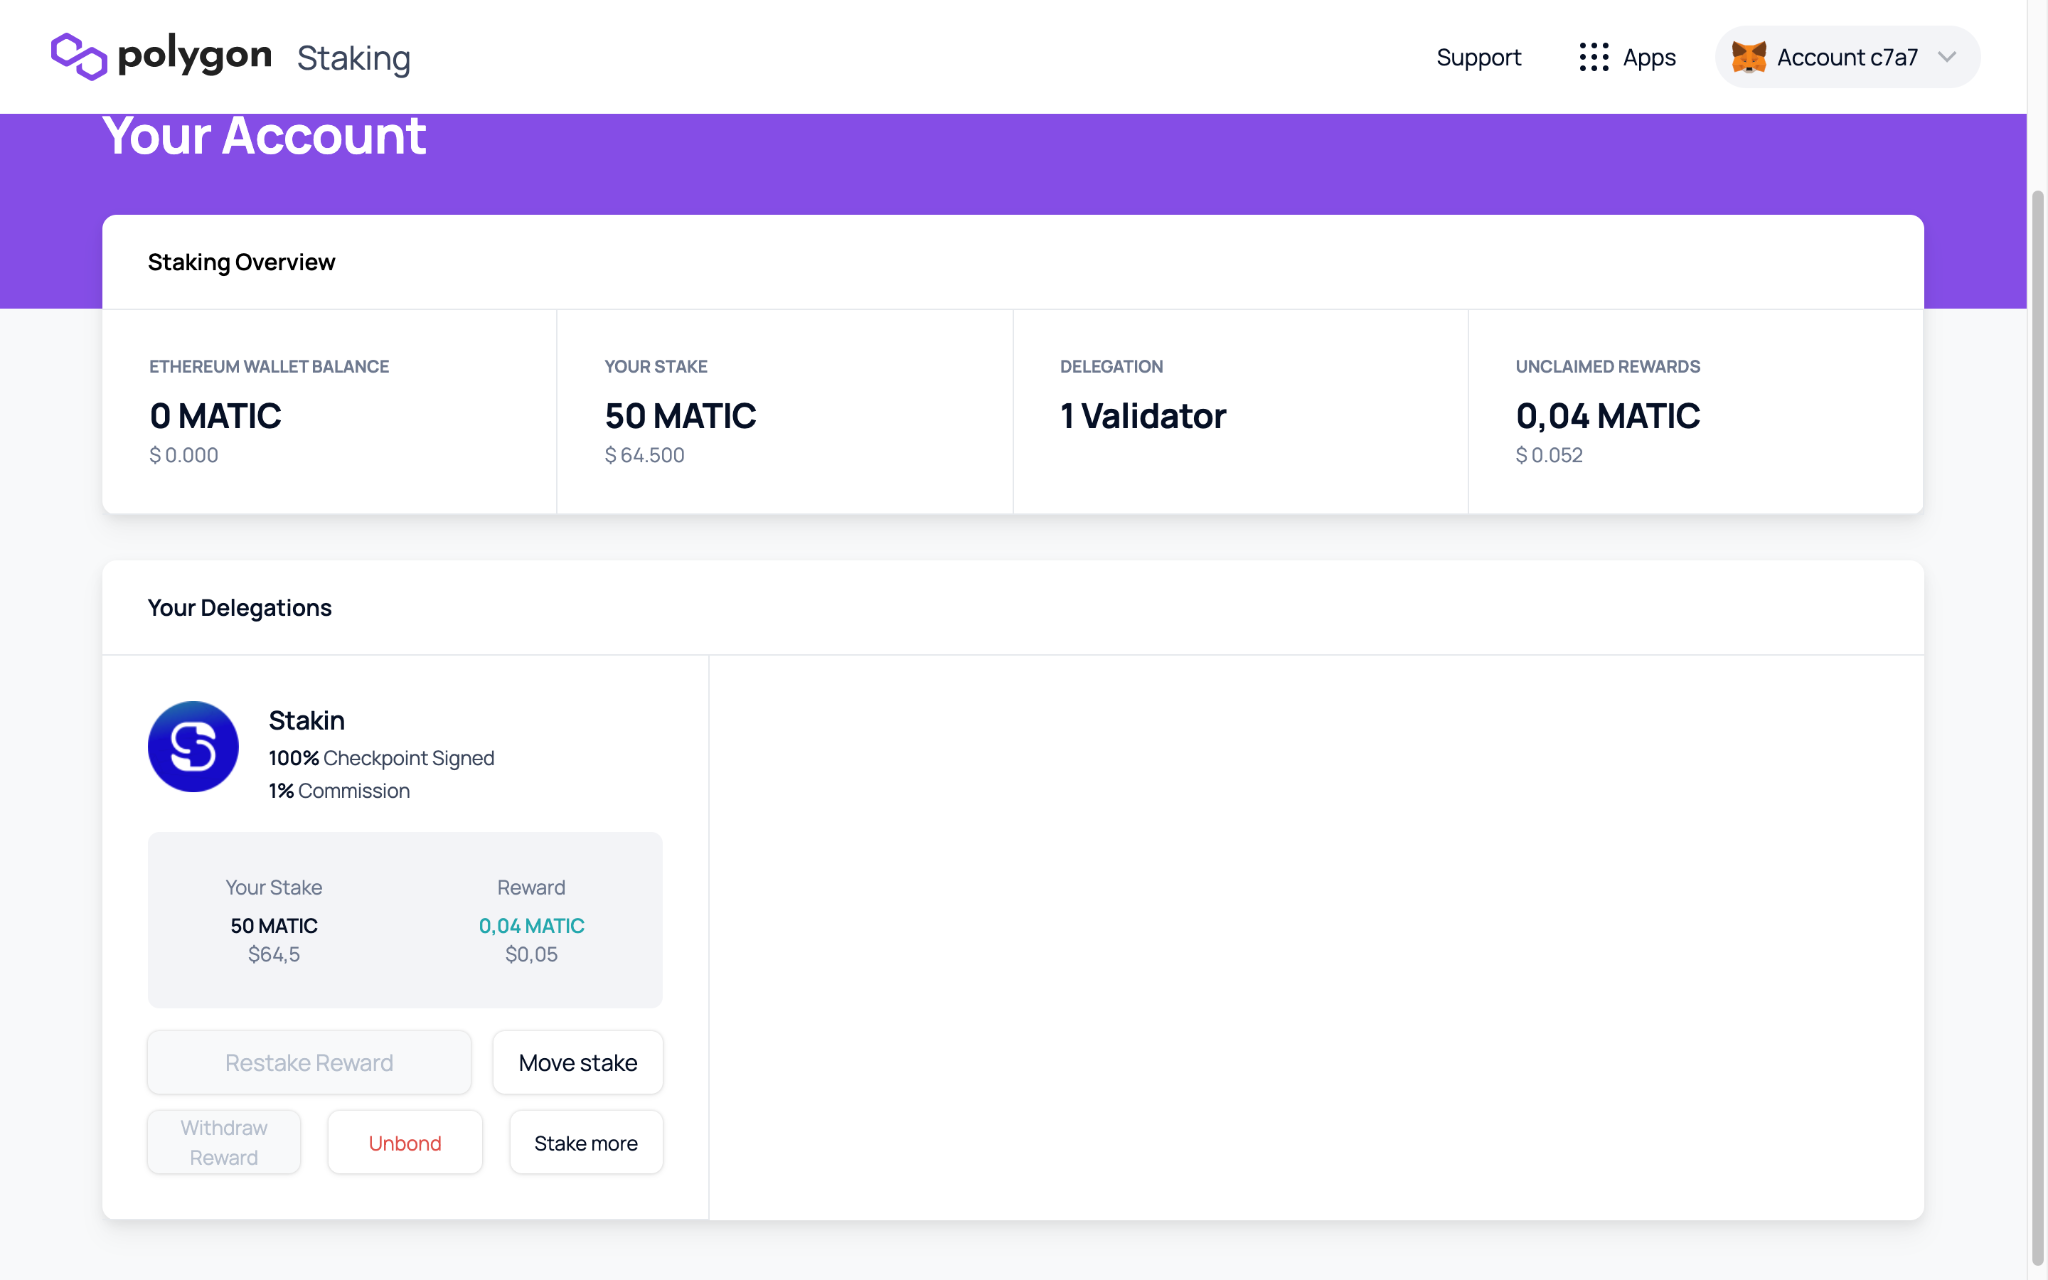Click the green 0,04 MATIC reward amount
The width and height of the screenshot is (2048, 1280).
pyautogui.click(x=531, y=925)
